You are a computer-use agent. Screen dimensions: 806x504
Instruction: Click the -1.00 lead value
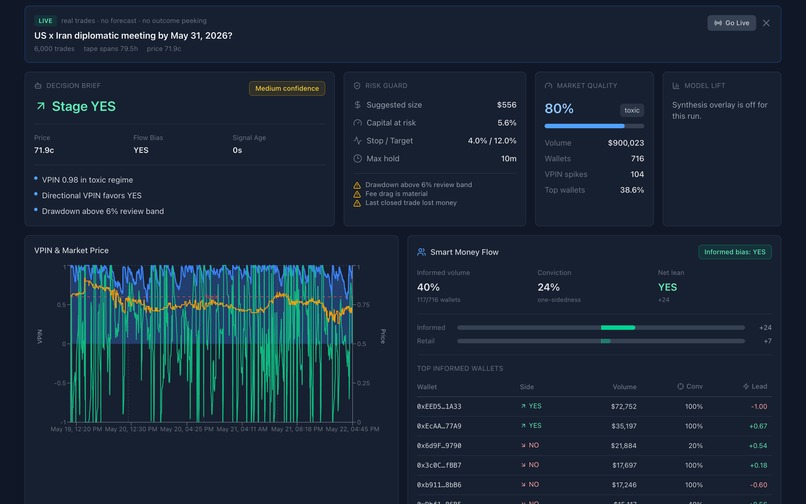tap(759, 406)
